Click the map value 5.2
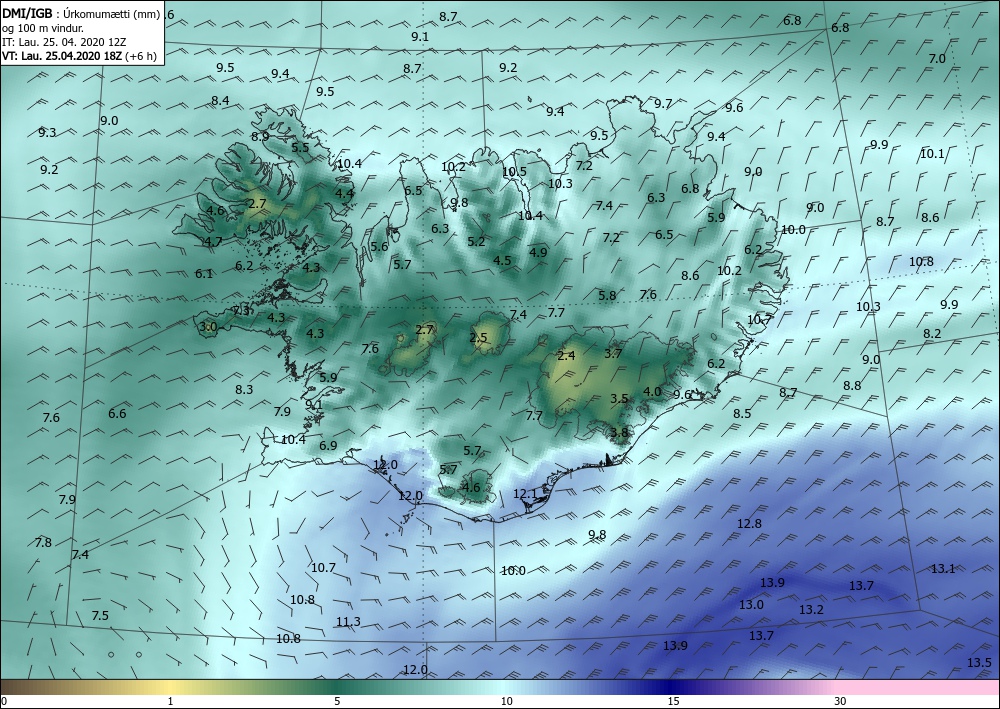1000x709 pixels. pyautogui.click(x=476, y=242)
